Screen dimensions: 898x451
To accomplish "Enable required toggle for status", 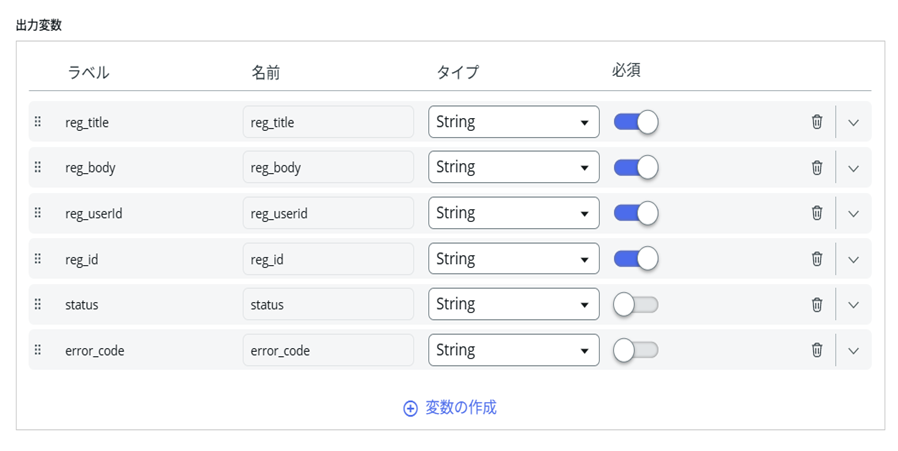I will tap(636, 305).
